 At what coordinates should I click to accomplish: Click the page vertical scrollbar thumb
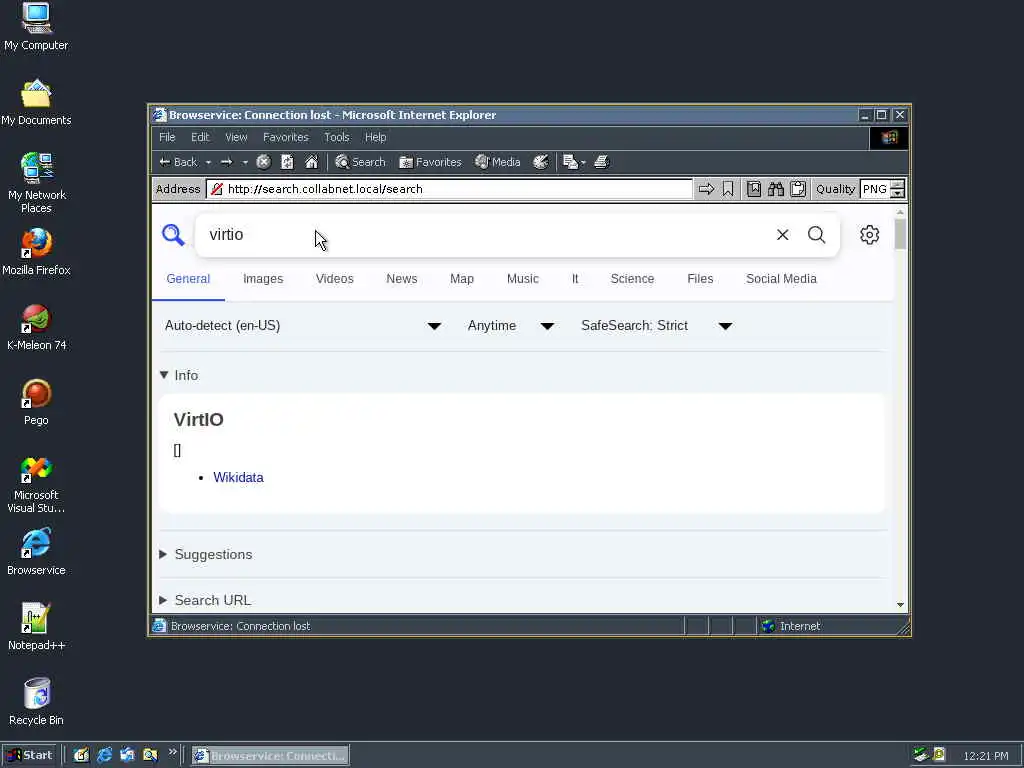(x=901, y=234)
